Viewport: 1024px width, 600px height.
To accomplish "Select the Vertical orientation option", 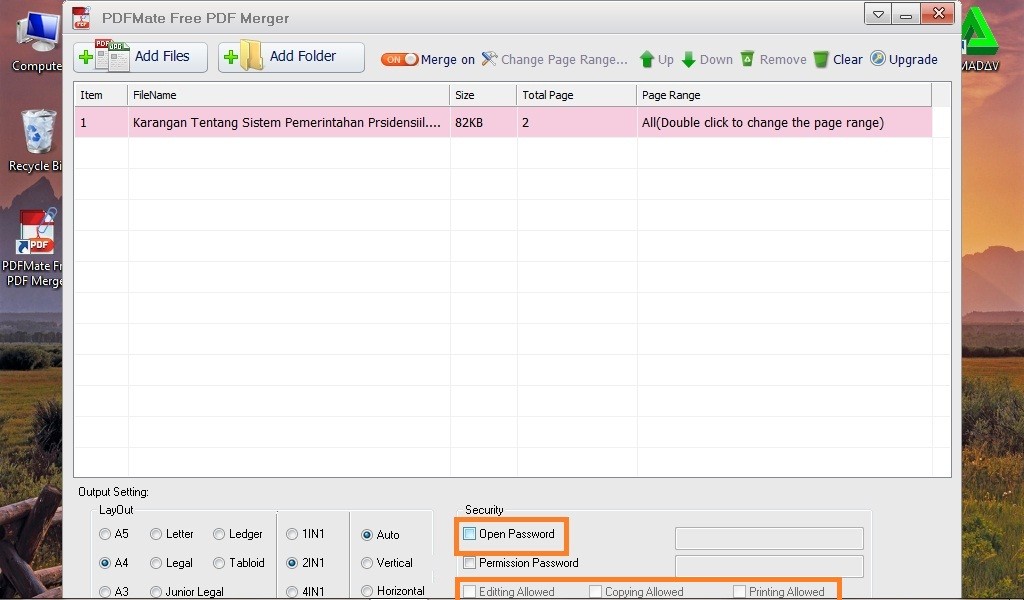I will click(x=367, y=563).
